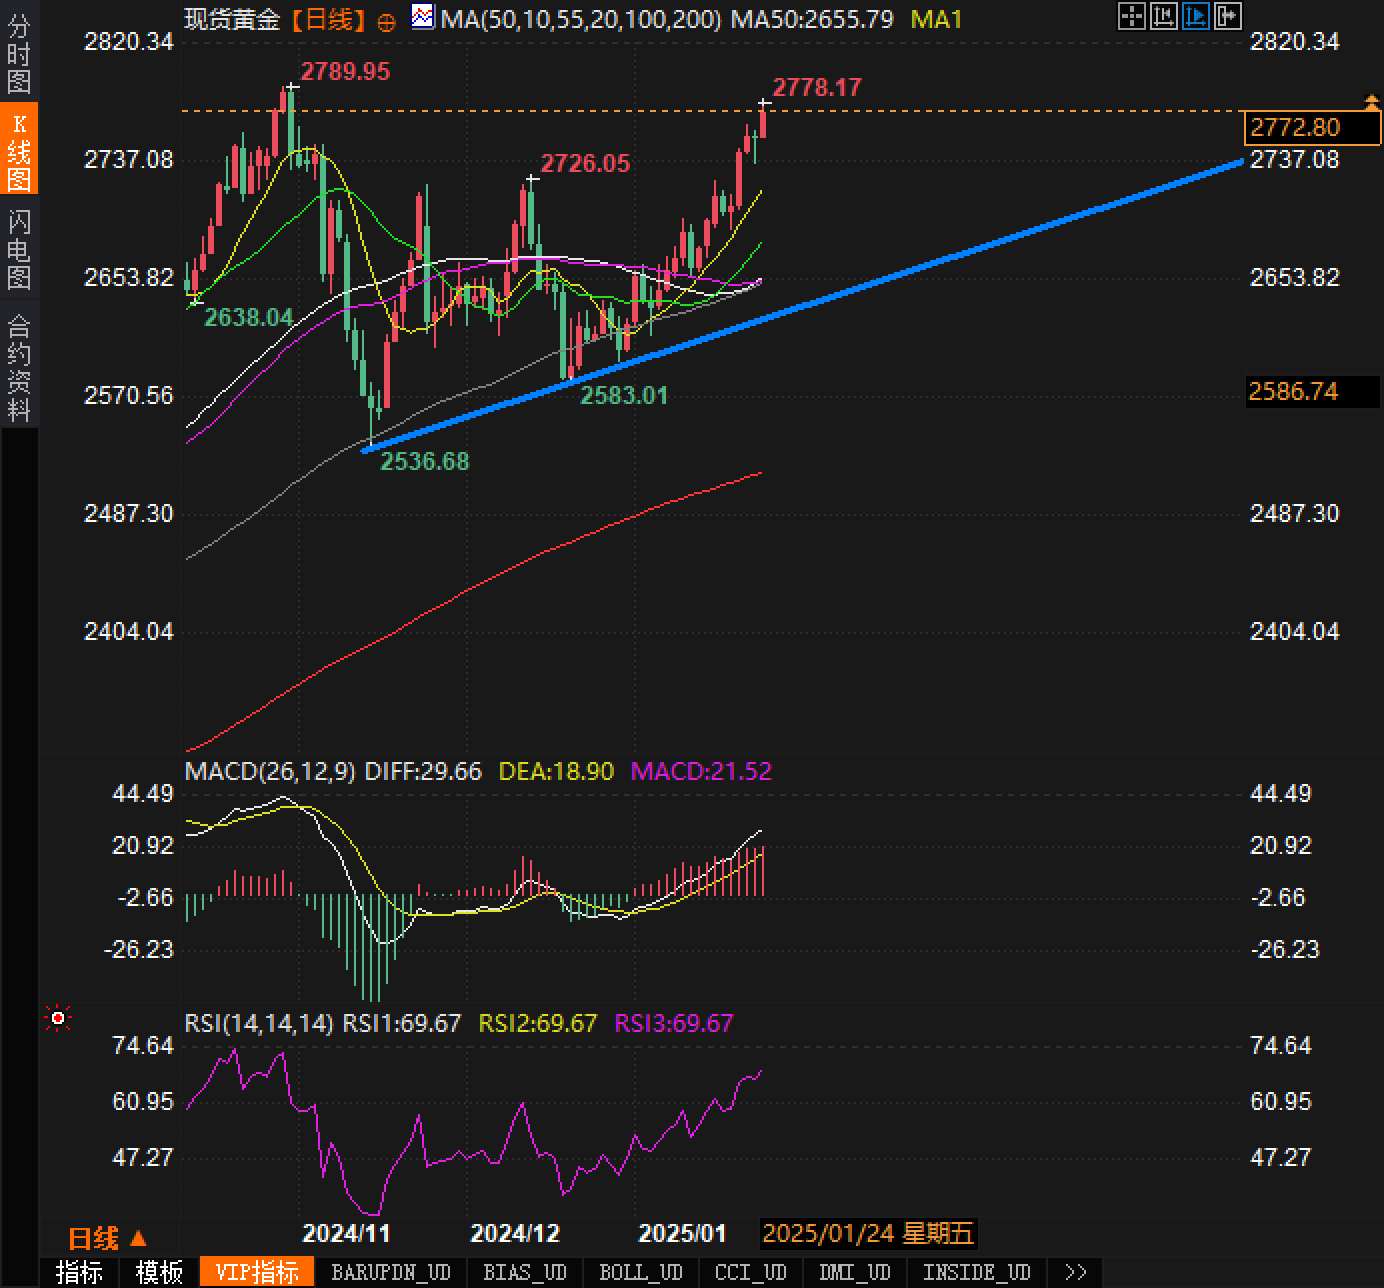The width and height of the screenshot is (1384, 1288).
Task: Click the rightmost chart toolbar icon with arrow
Action: 1227,16
